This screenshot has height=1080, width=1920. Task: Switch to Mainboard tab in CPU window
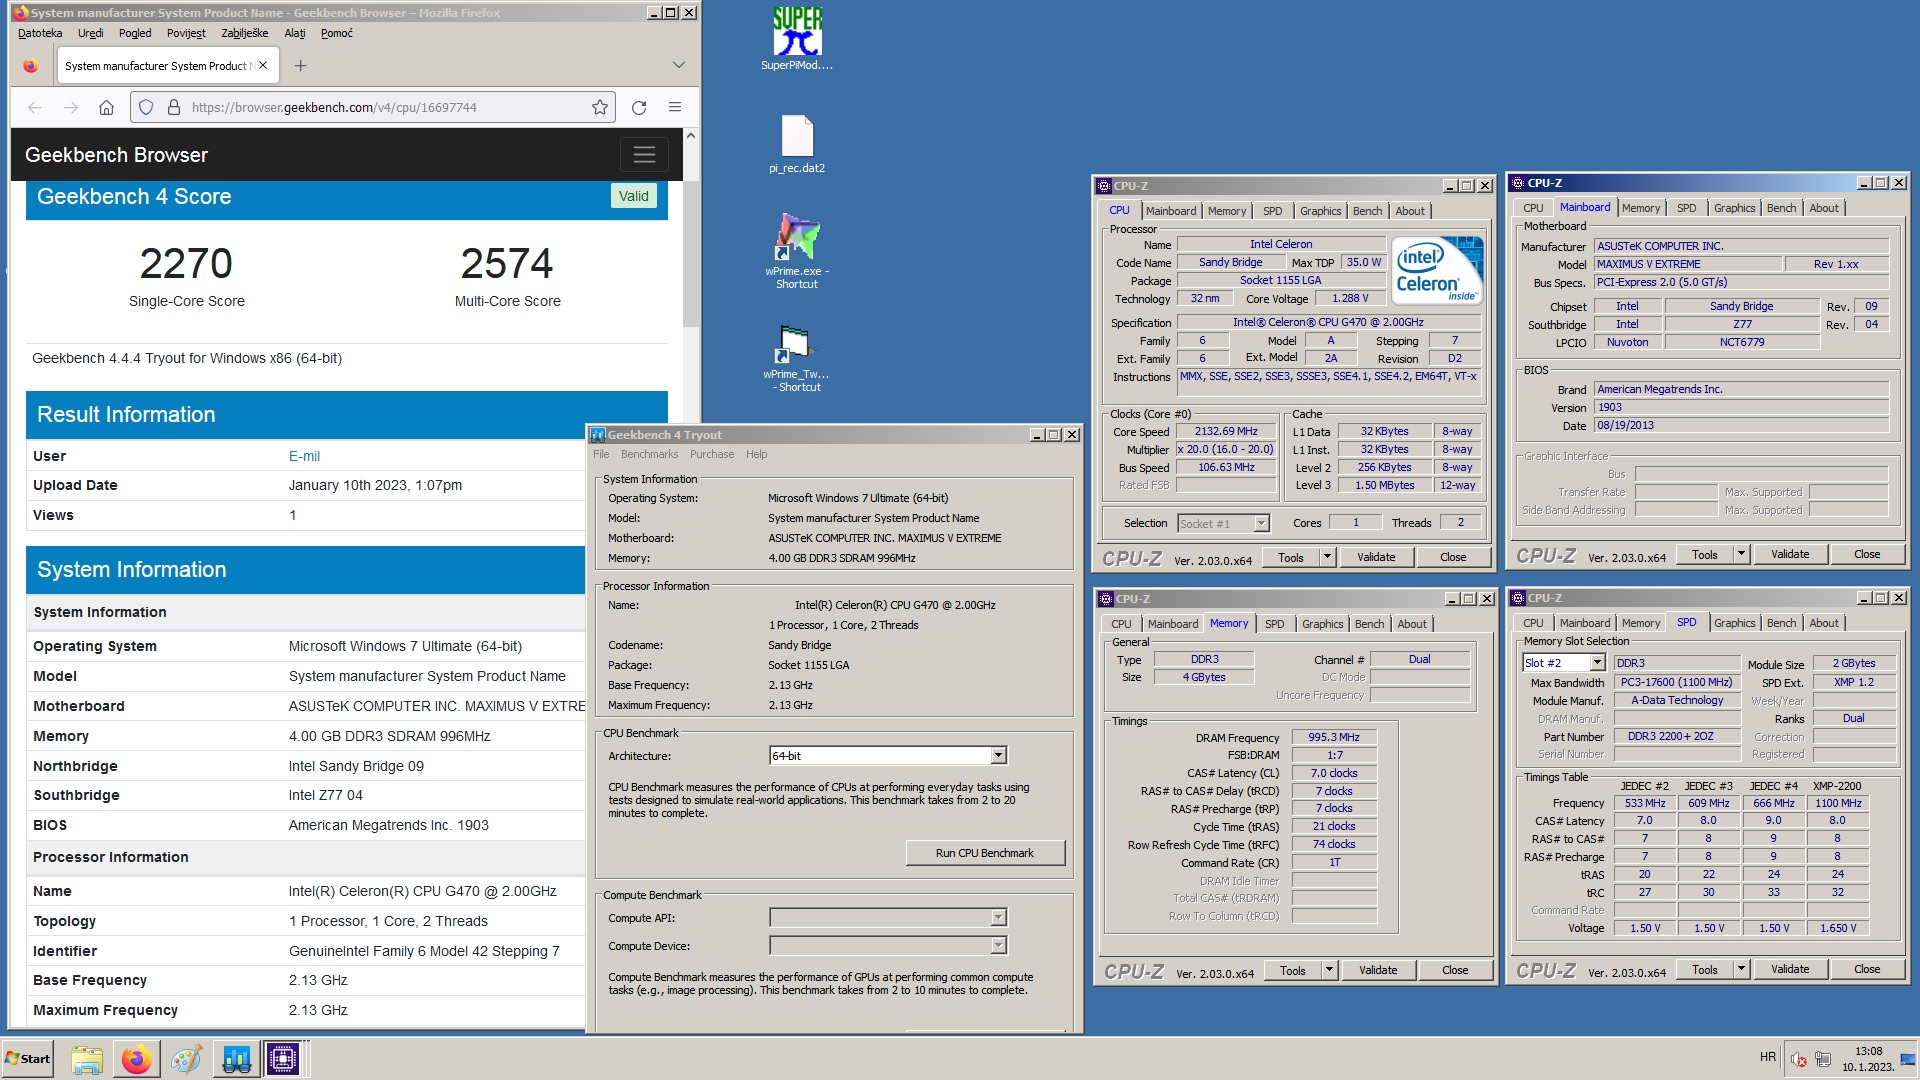(1171, 211)
